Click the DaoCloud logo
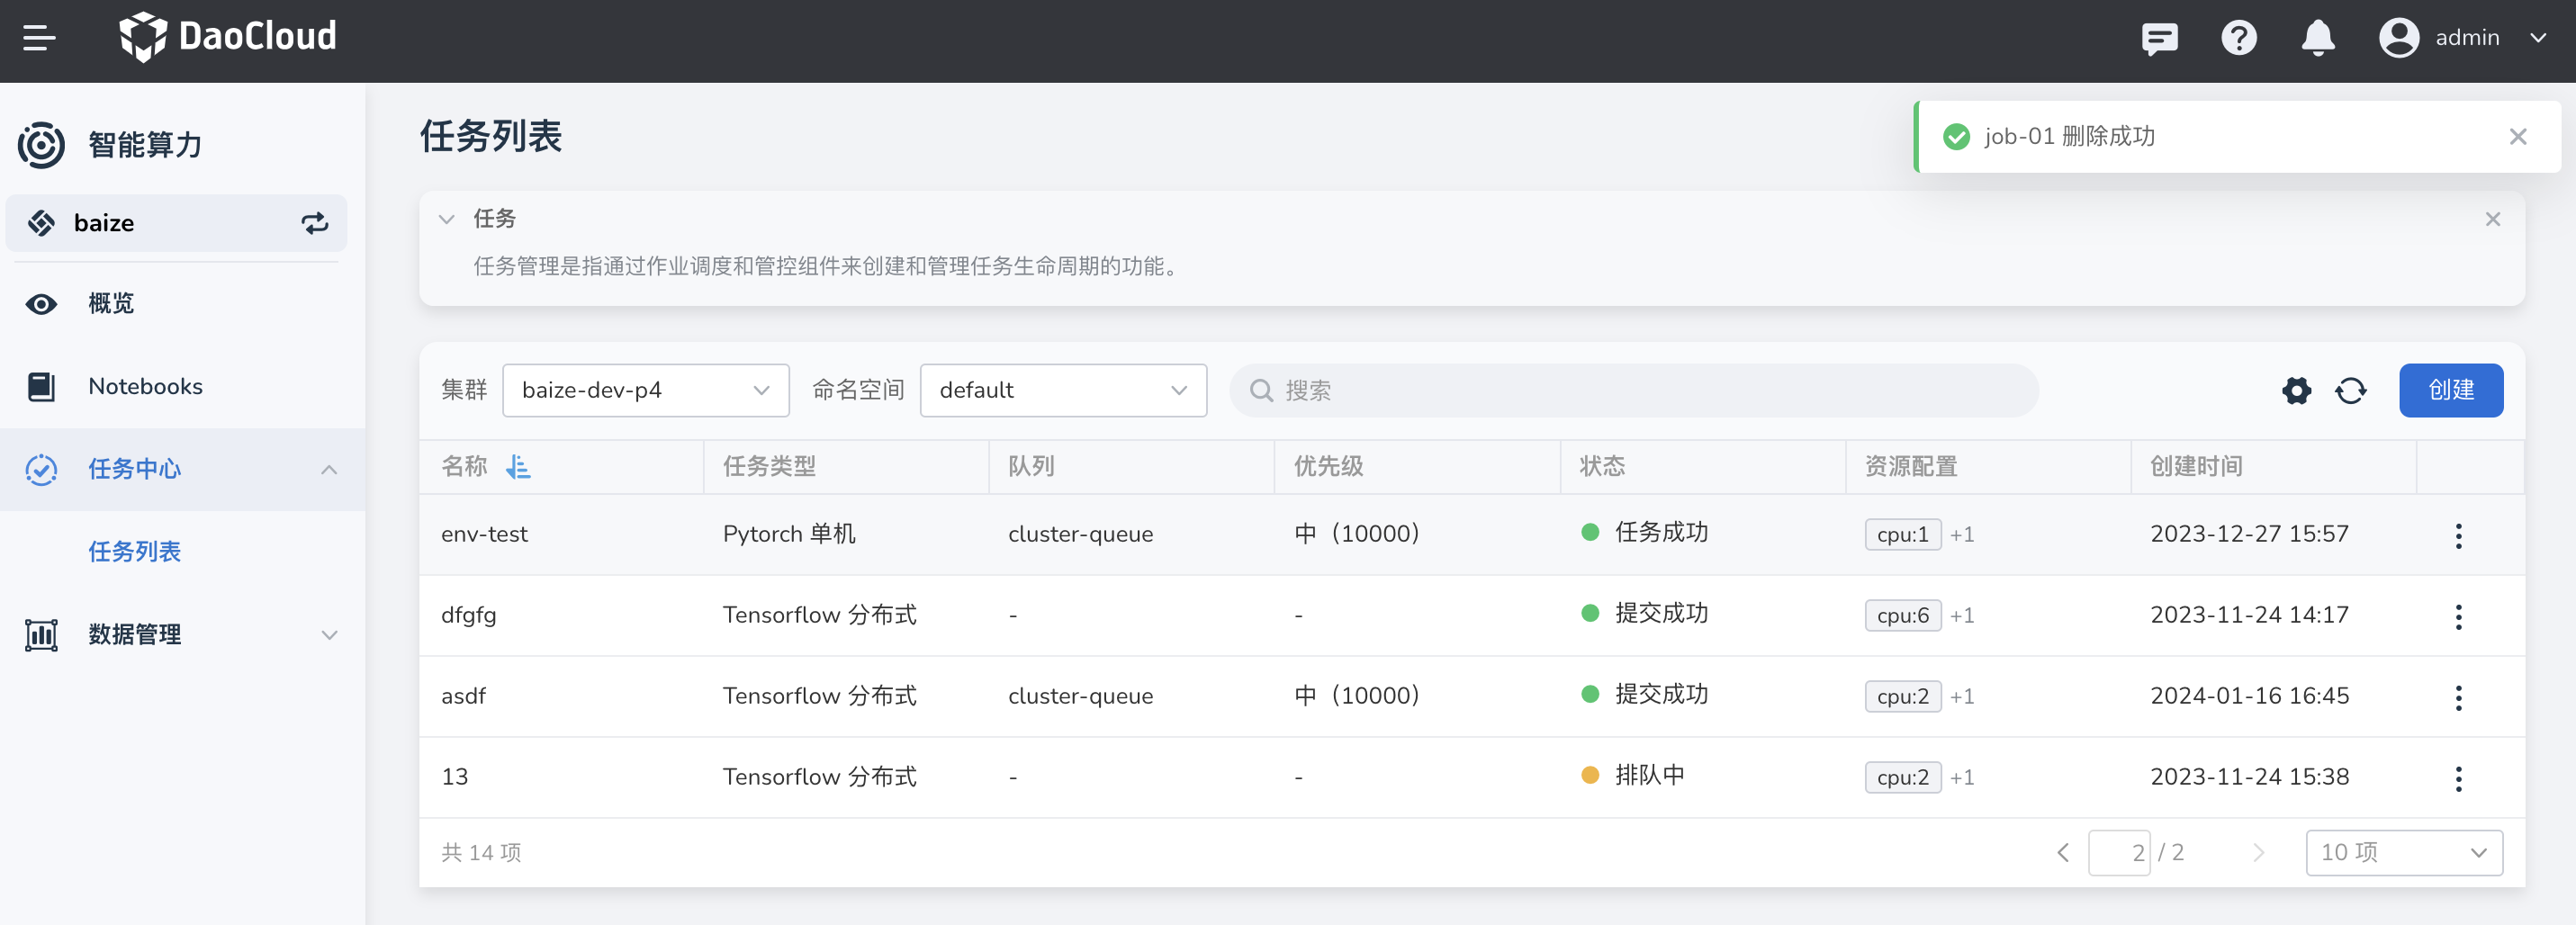This screenshot has width=2576, height=925. click(228, 36)
